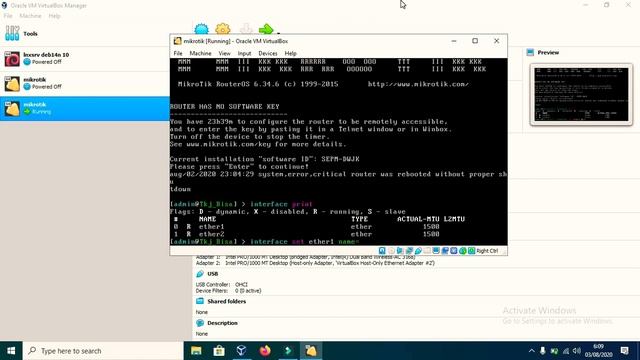Click the network signal tray icon
The image size is (640, 360).
pyautogui.click(x=566, y=351)
